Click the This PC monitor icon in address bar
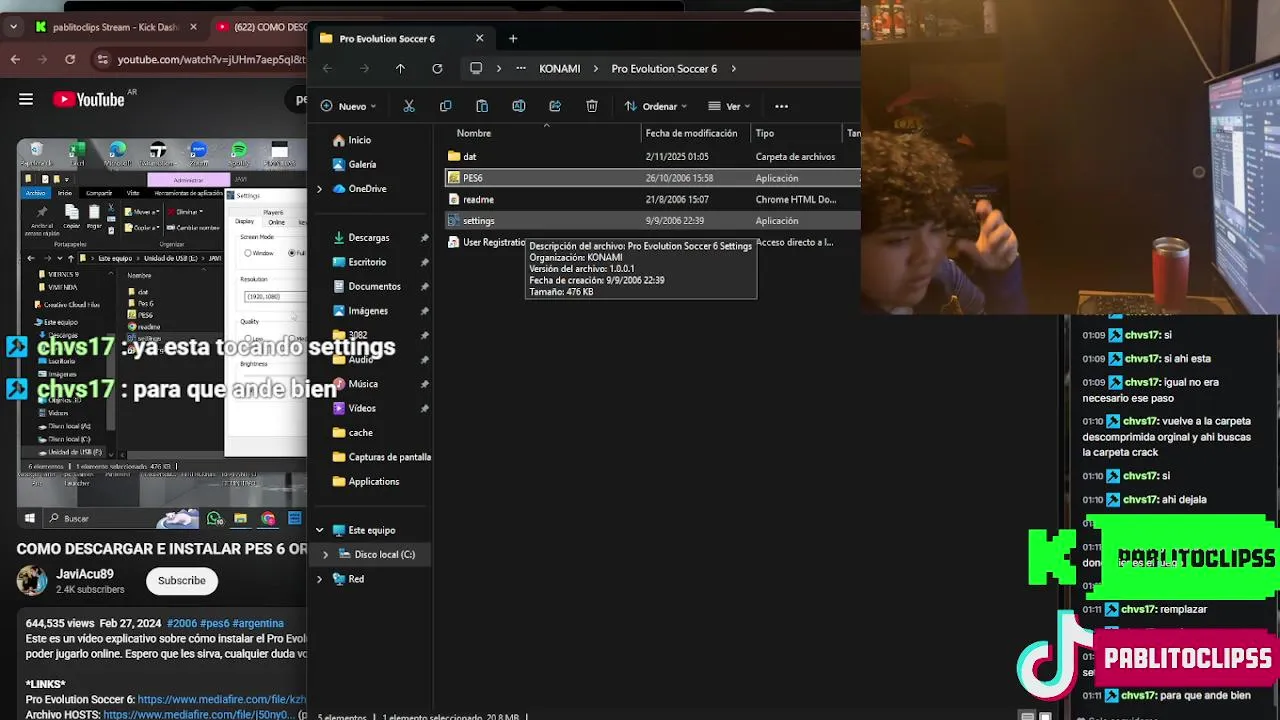Image resolution: width=1280 pixels, height=720 pixels. tap(476, 68)
